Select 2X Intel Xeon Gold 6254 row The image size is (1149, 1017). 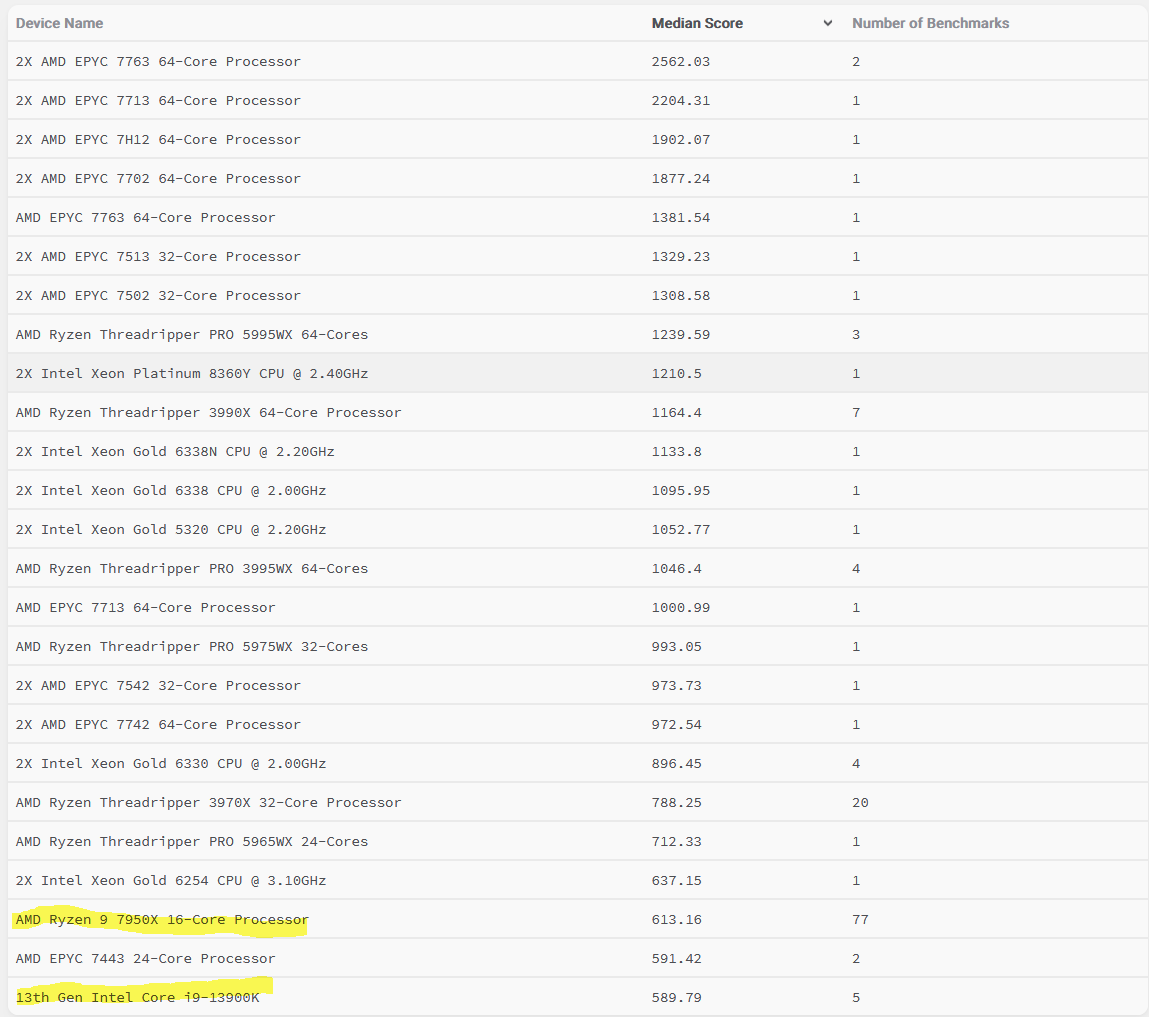[577, 881]
